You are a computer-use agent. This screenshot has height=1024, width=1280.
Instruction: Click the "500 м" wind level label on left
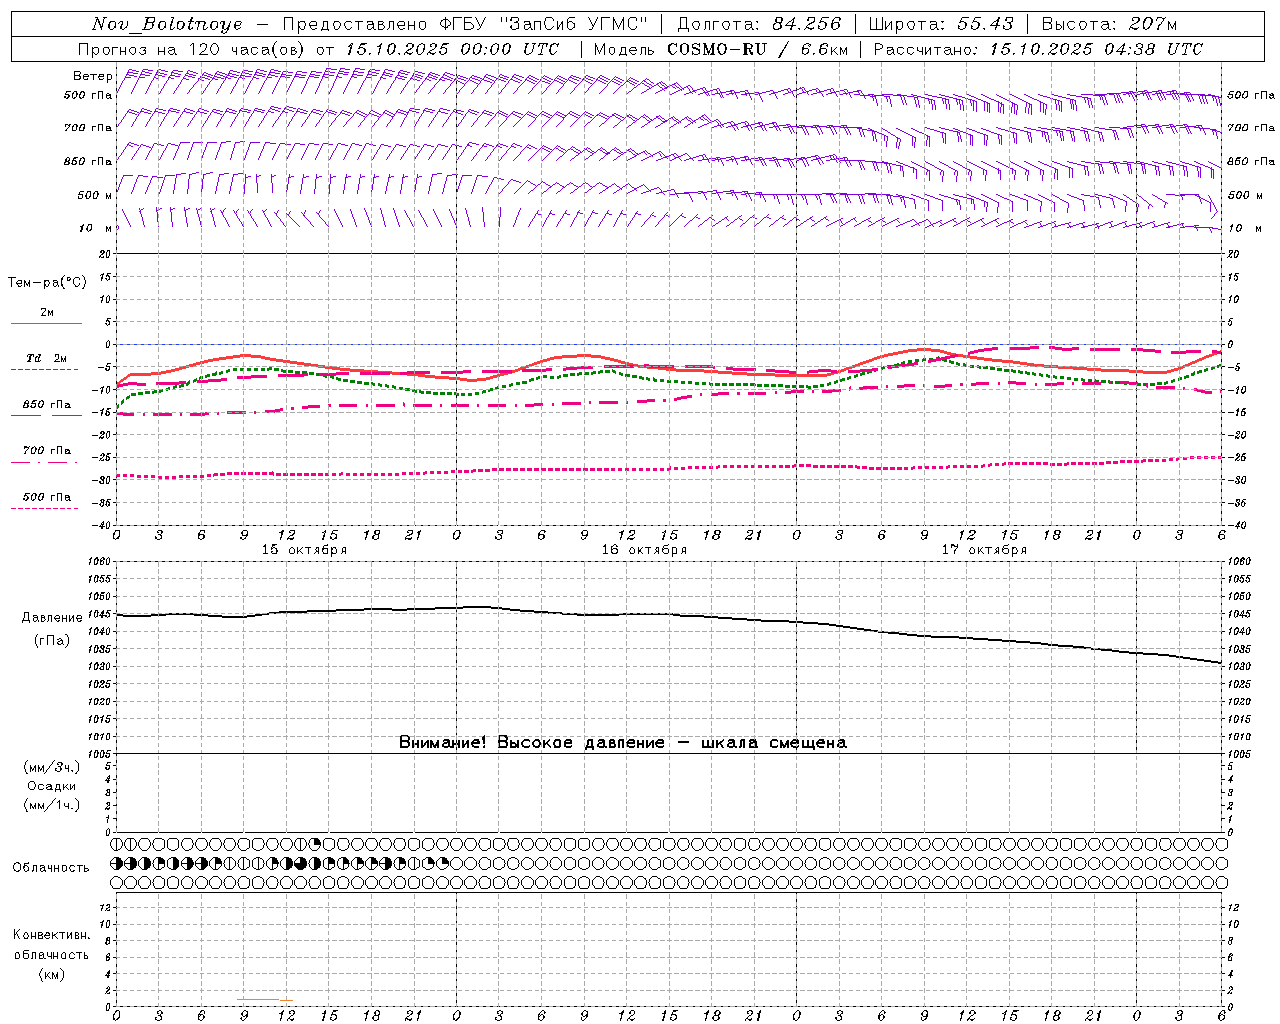point(95,195)
